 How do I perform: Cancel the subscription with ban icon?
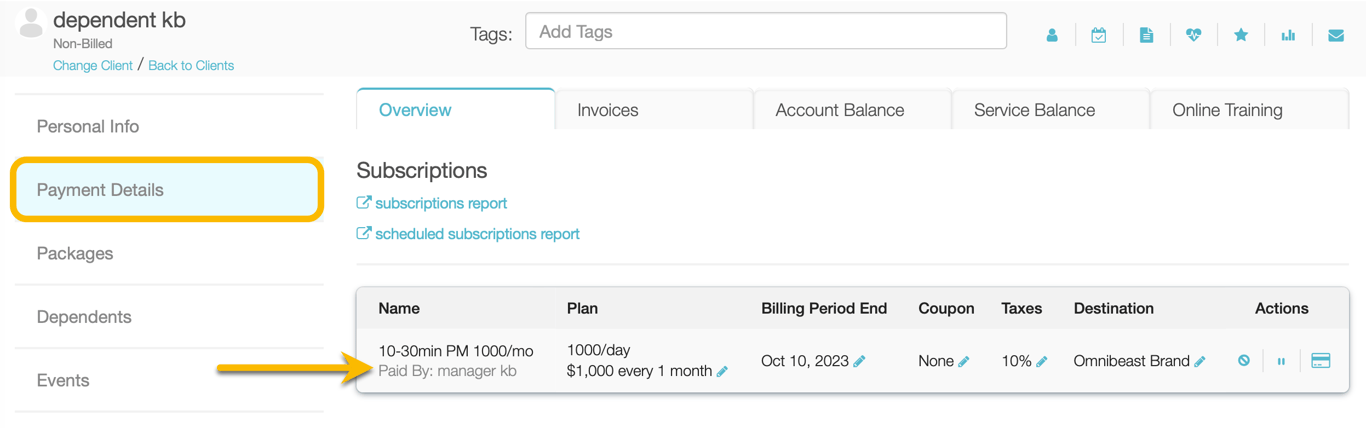pos(1244,361)
